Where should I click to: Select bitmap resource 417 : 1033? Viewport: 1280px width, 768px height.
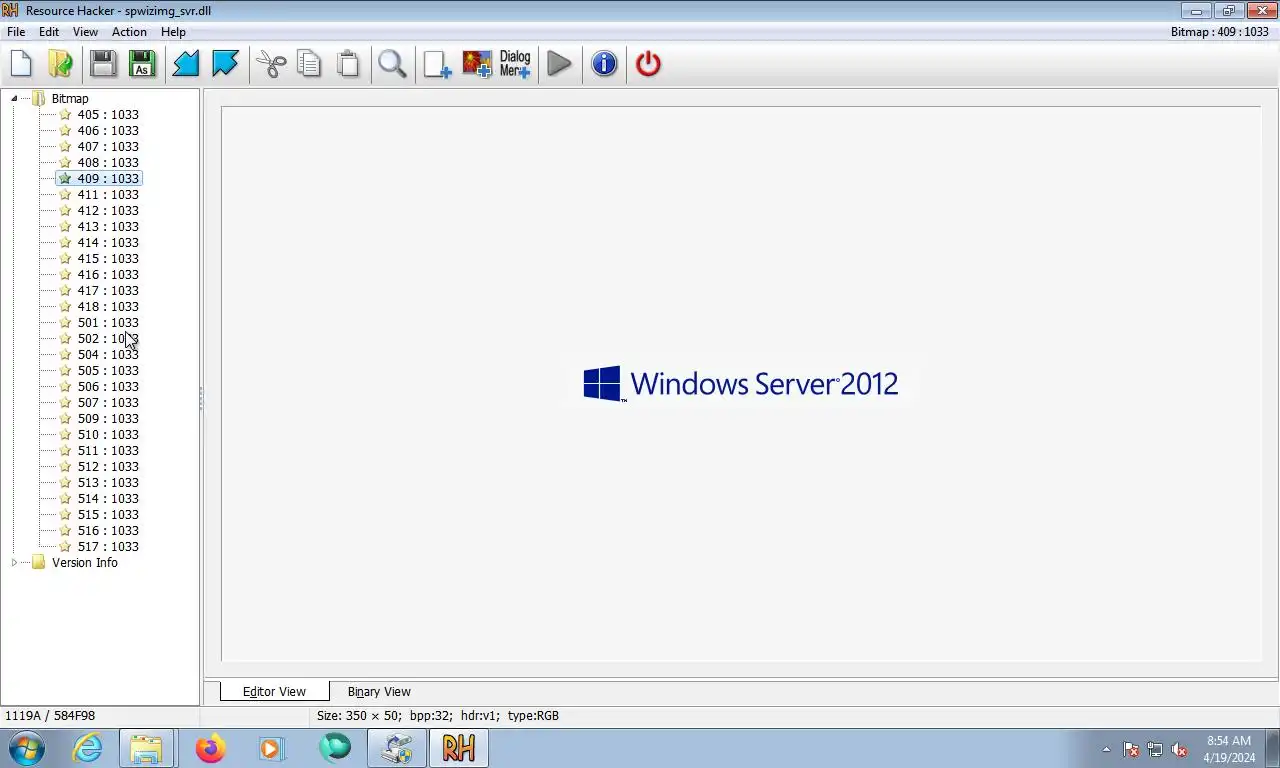[108, 290]
